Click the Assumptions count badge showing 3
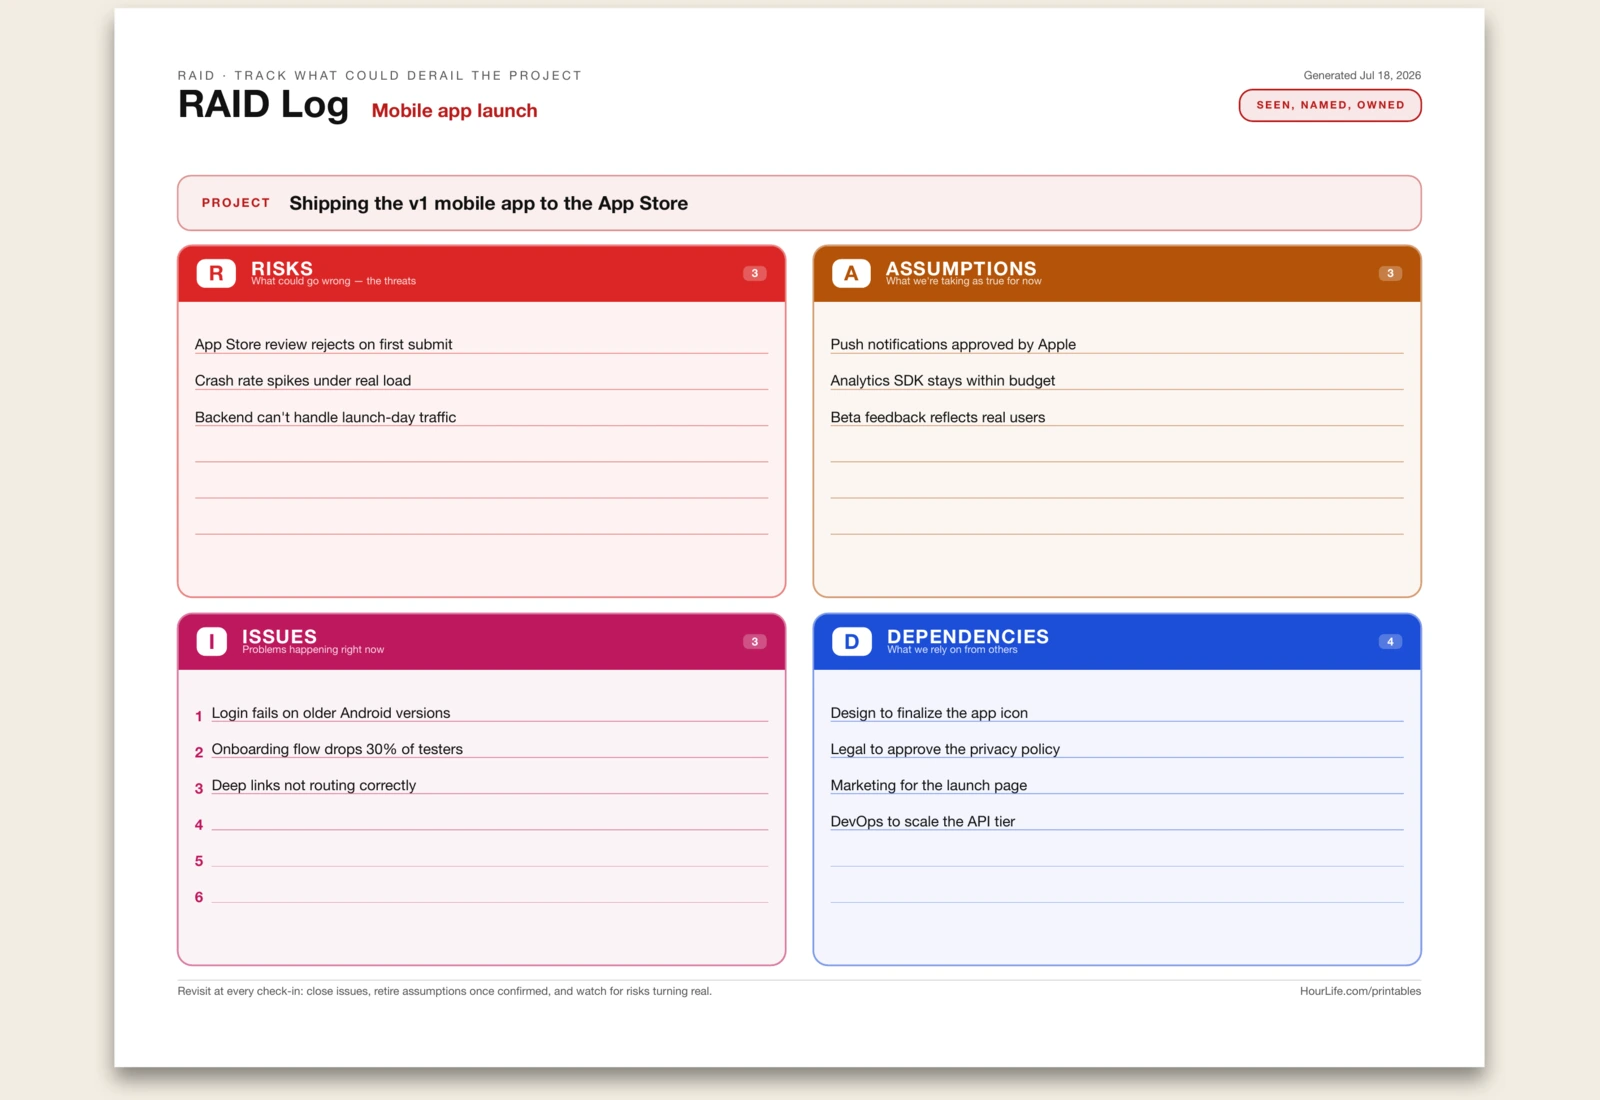 point(1390,273)
